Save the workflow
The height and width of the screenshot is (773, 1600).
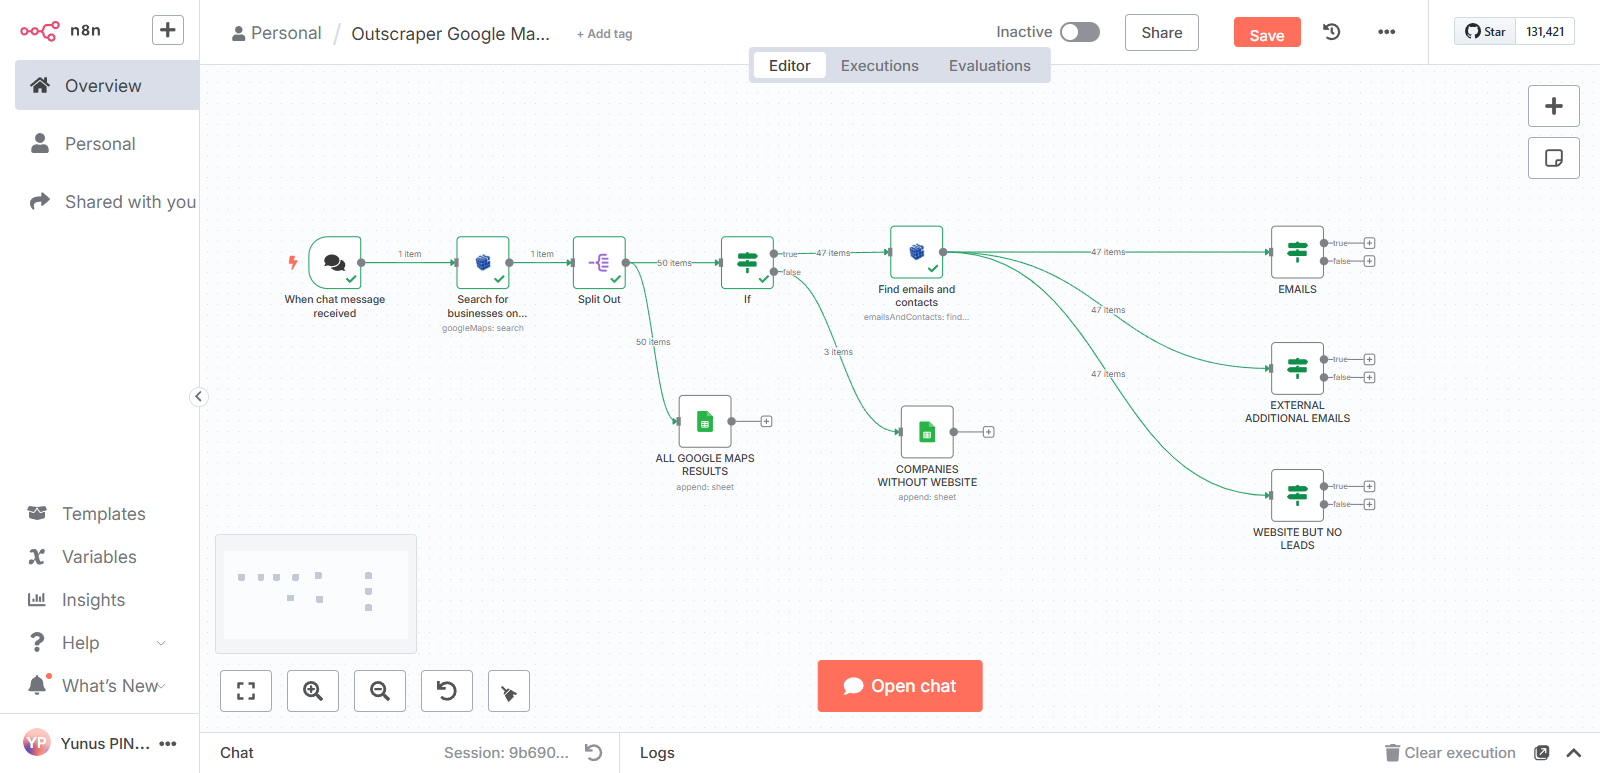tap(1267, 33)
